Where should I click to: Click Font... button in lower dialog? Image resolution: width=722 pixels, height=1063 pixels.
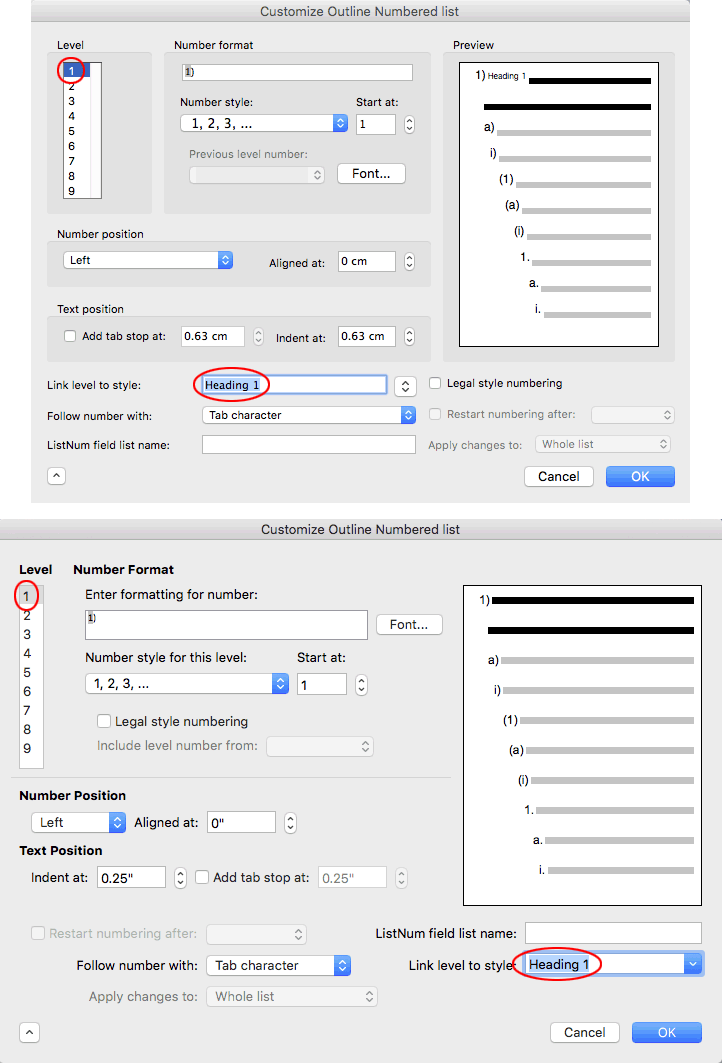(x=409, y=624)
